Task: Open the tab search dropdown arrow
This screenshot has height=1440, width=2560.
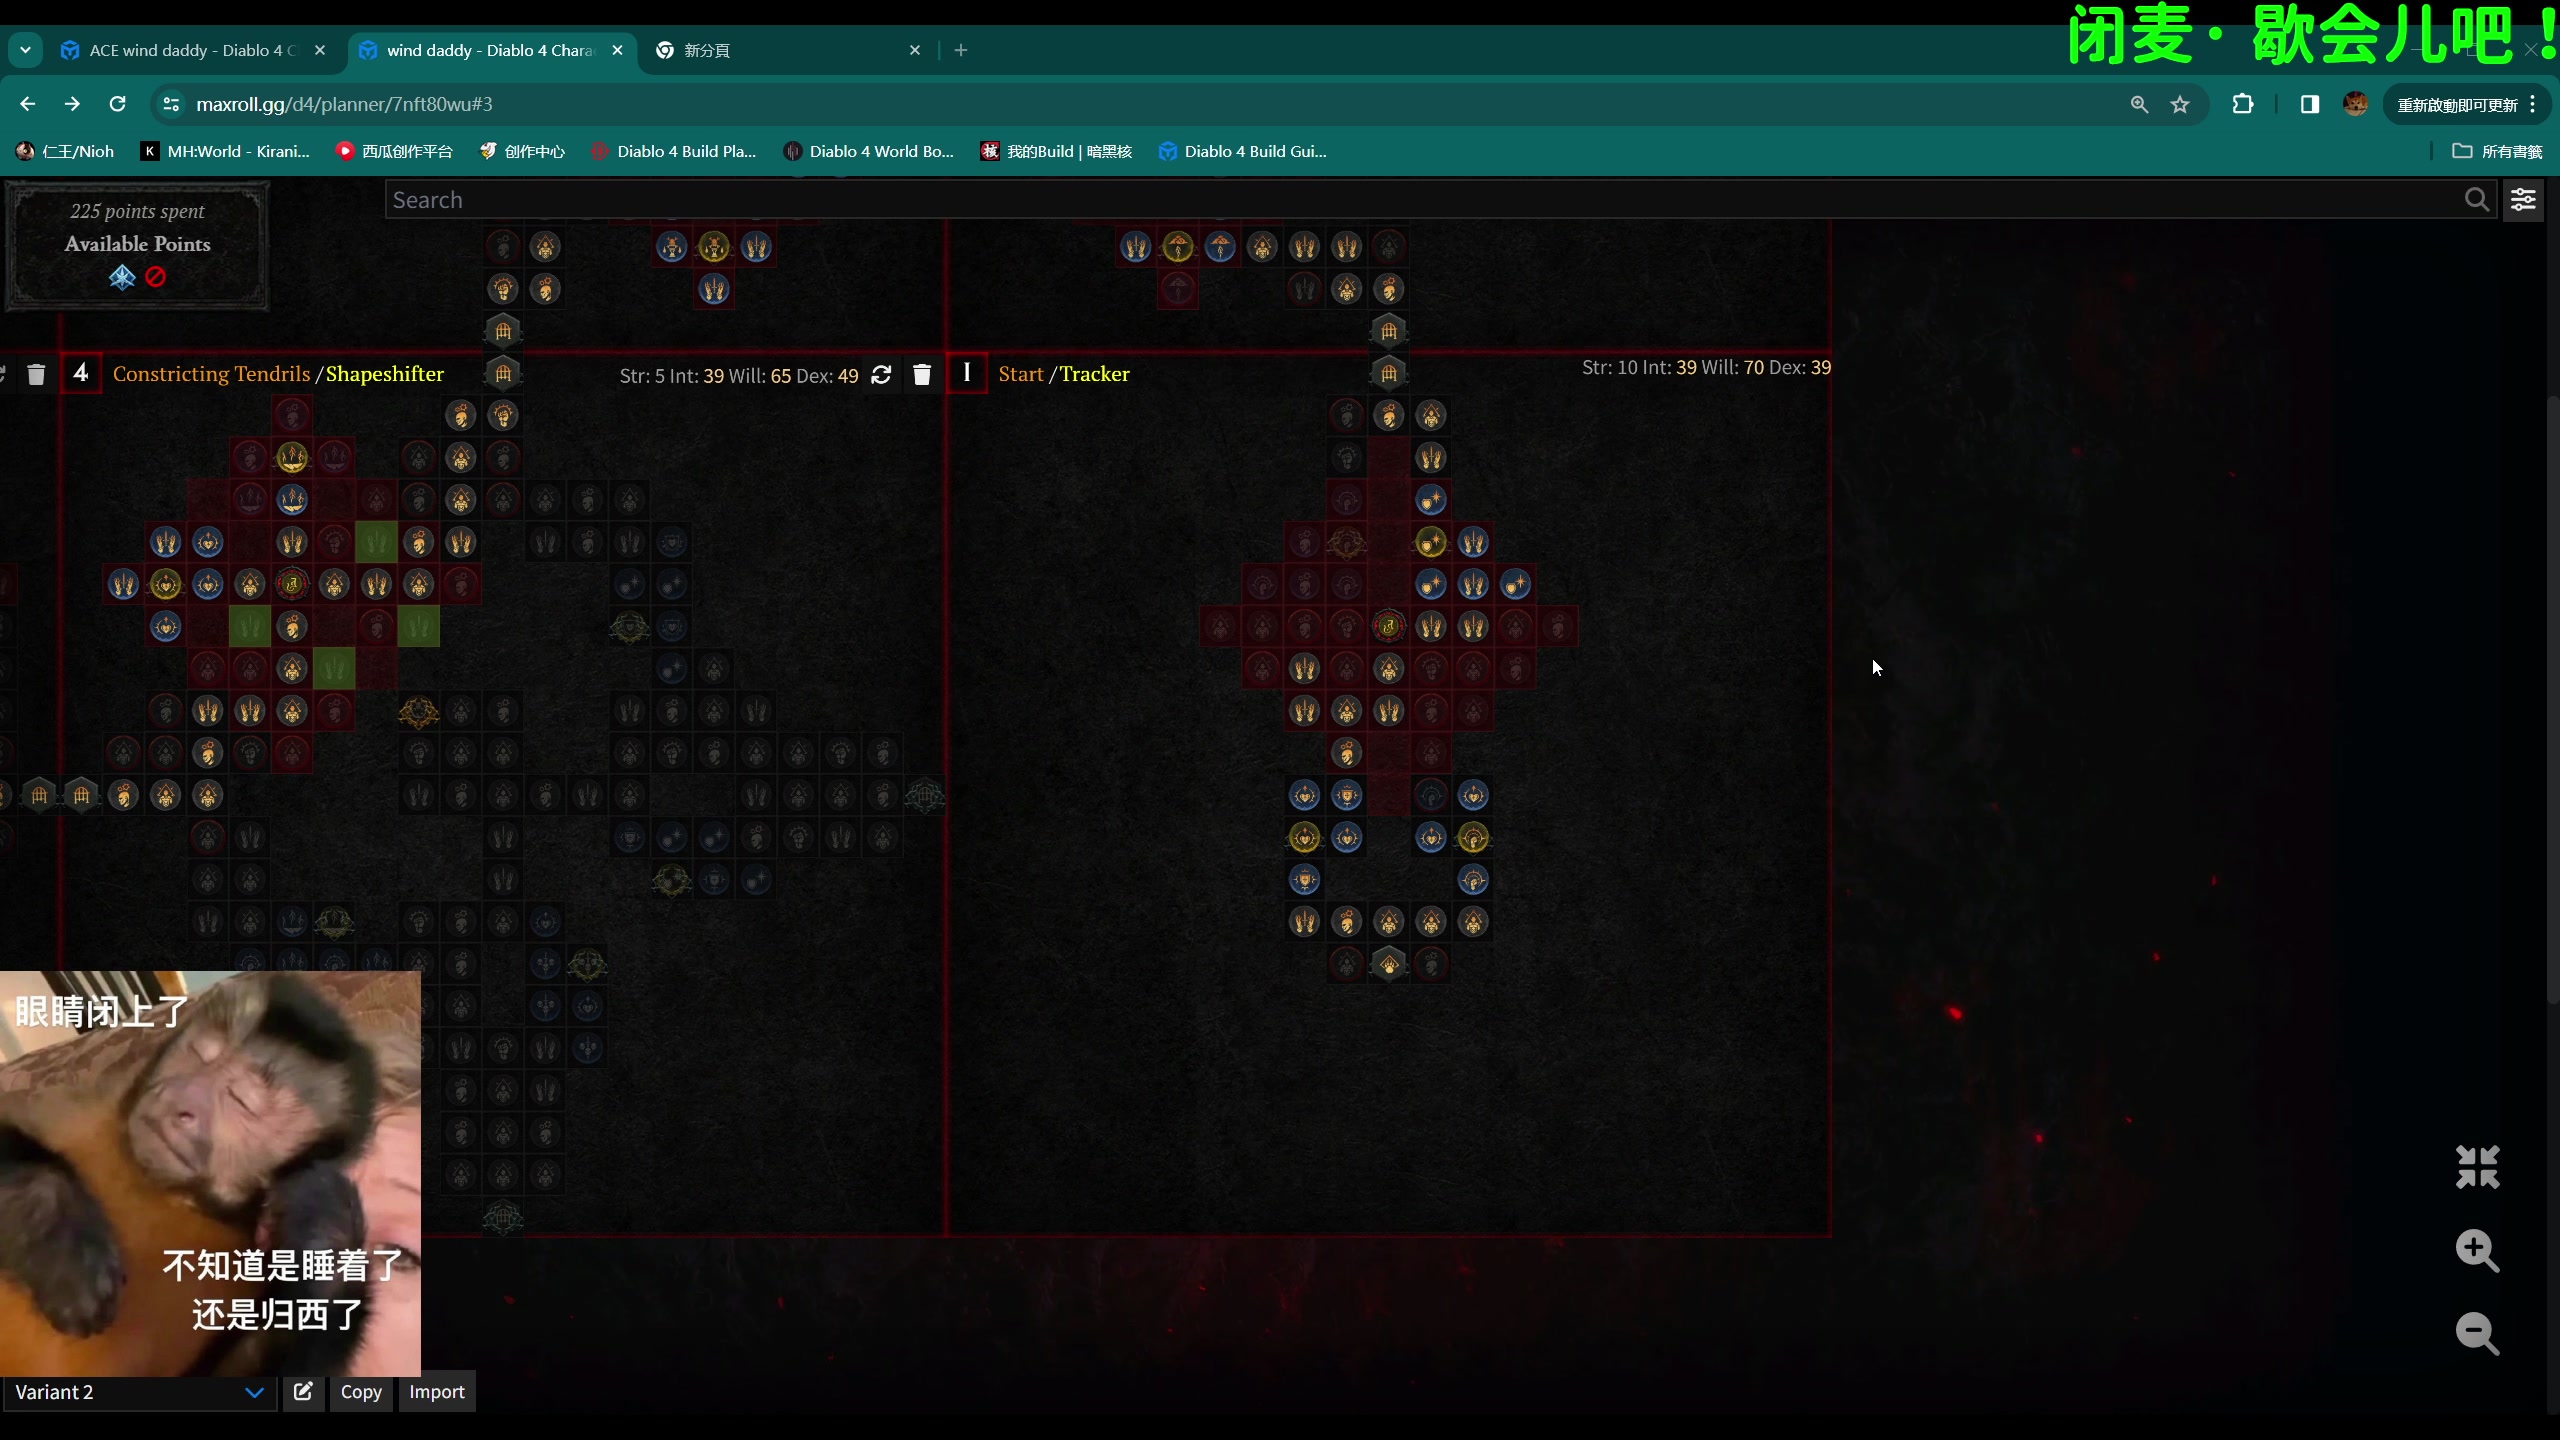Action: [25, 50]
